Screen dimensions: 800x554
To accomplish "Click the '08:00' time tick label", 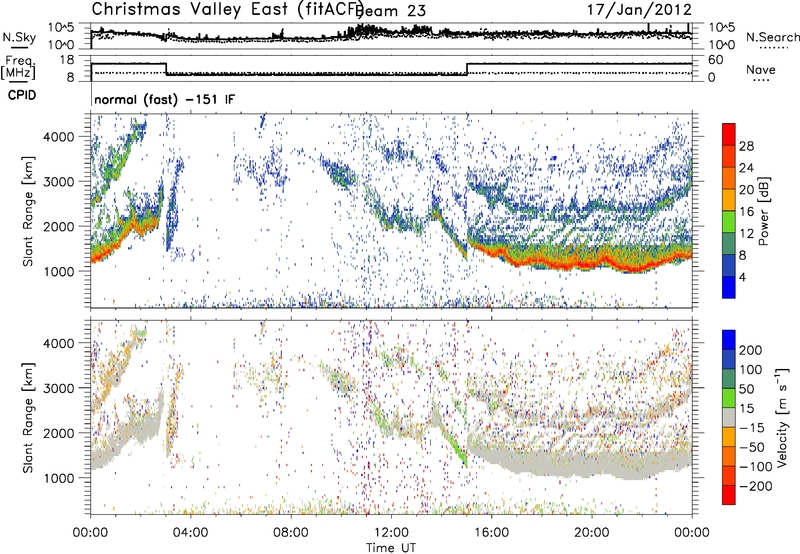I will tap(291, 533).
